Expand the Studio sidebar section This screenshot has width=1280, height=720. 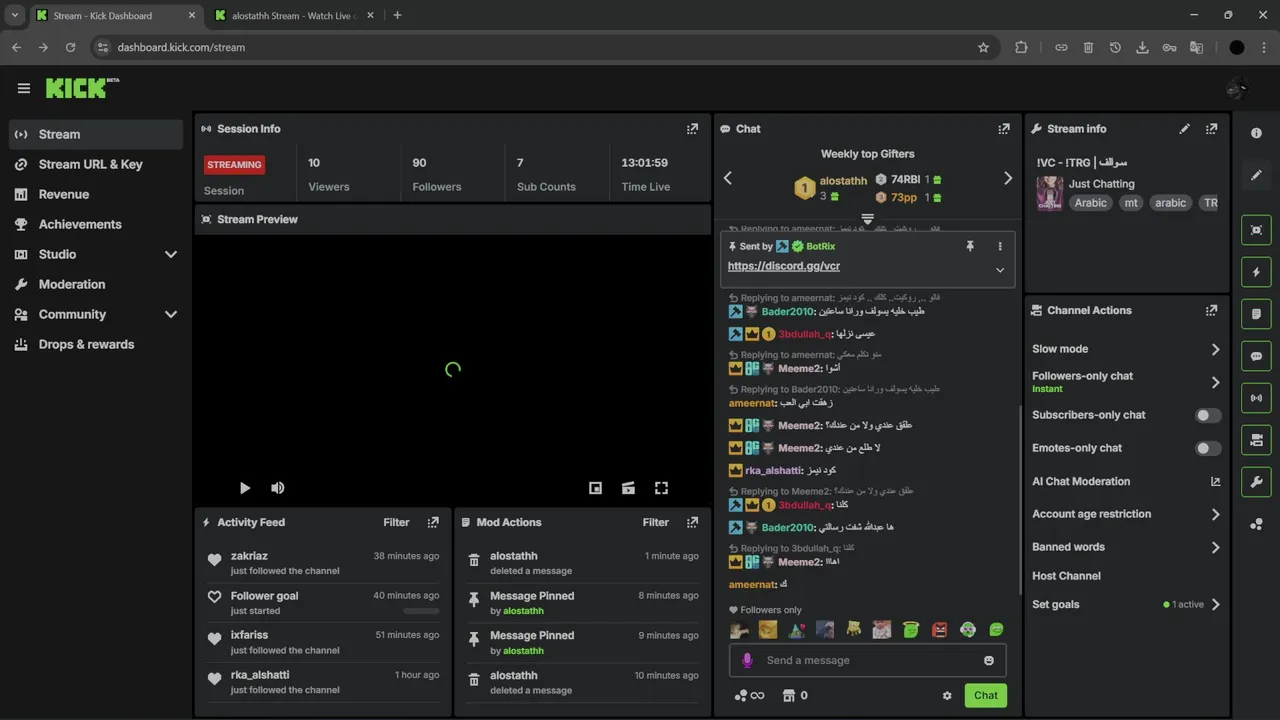point(171,254)
